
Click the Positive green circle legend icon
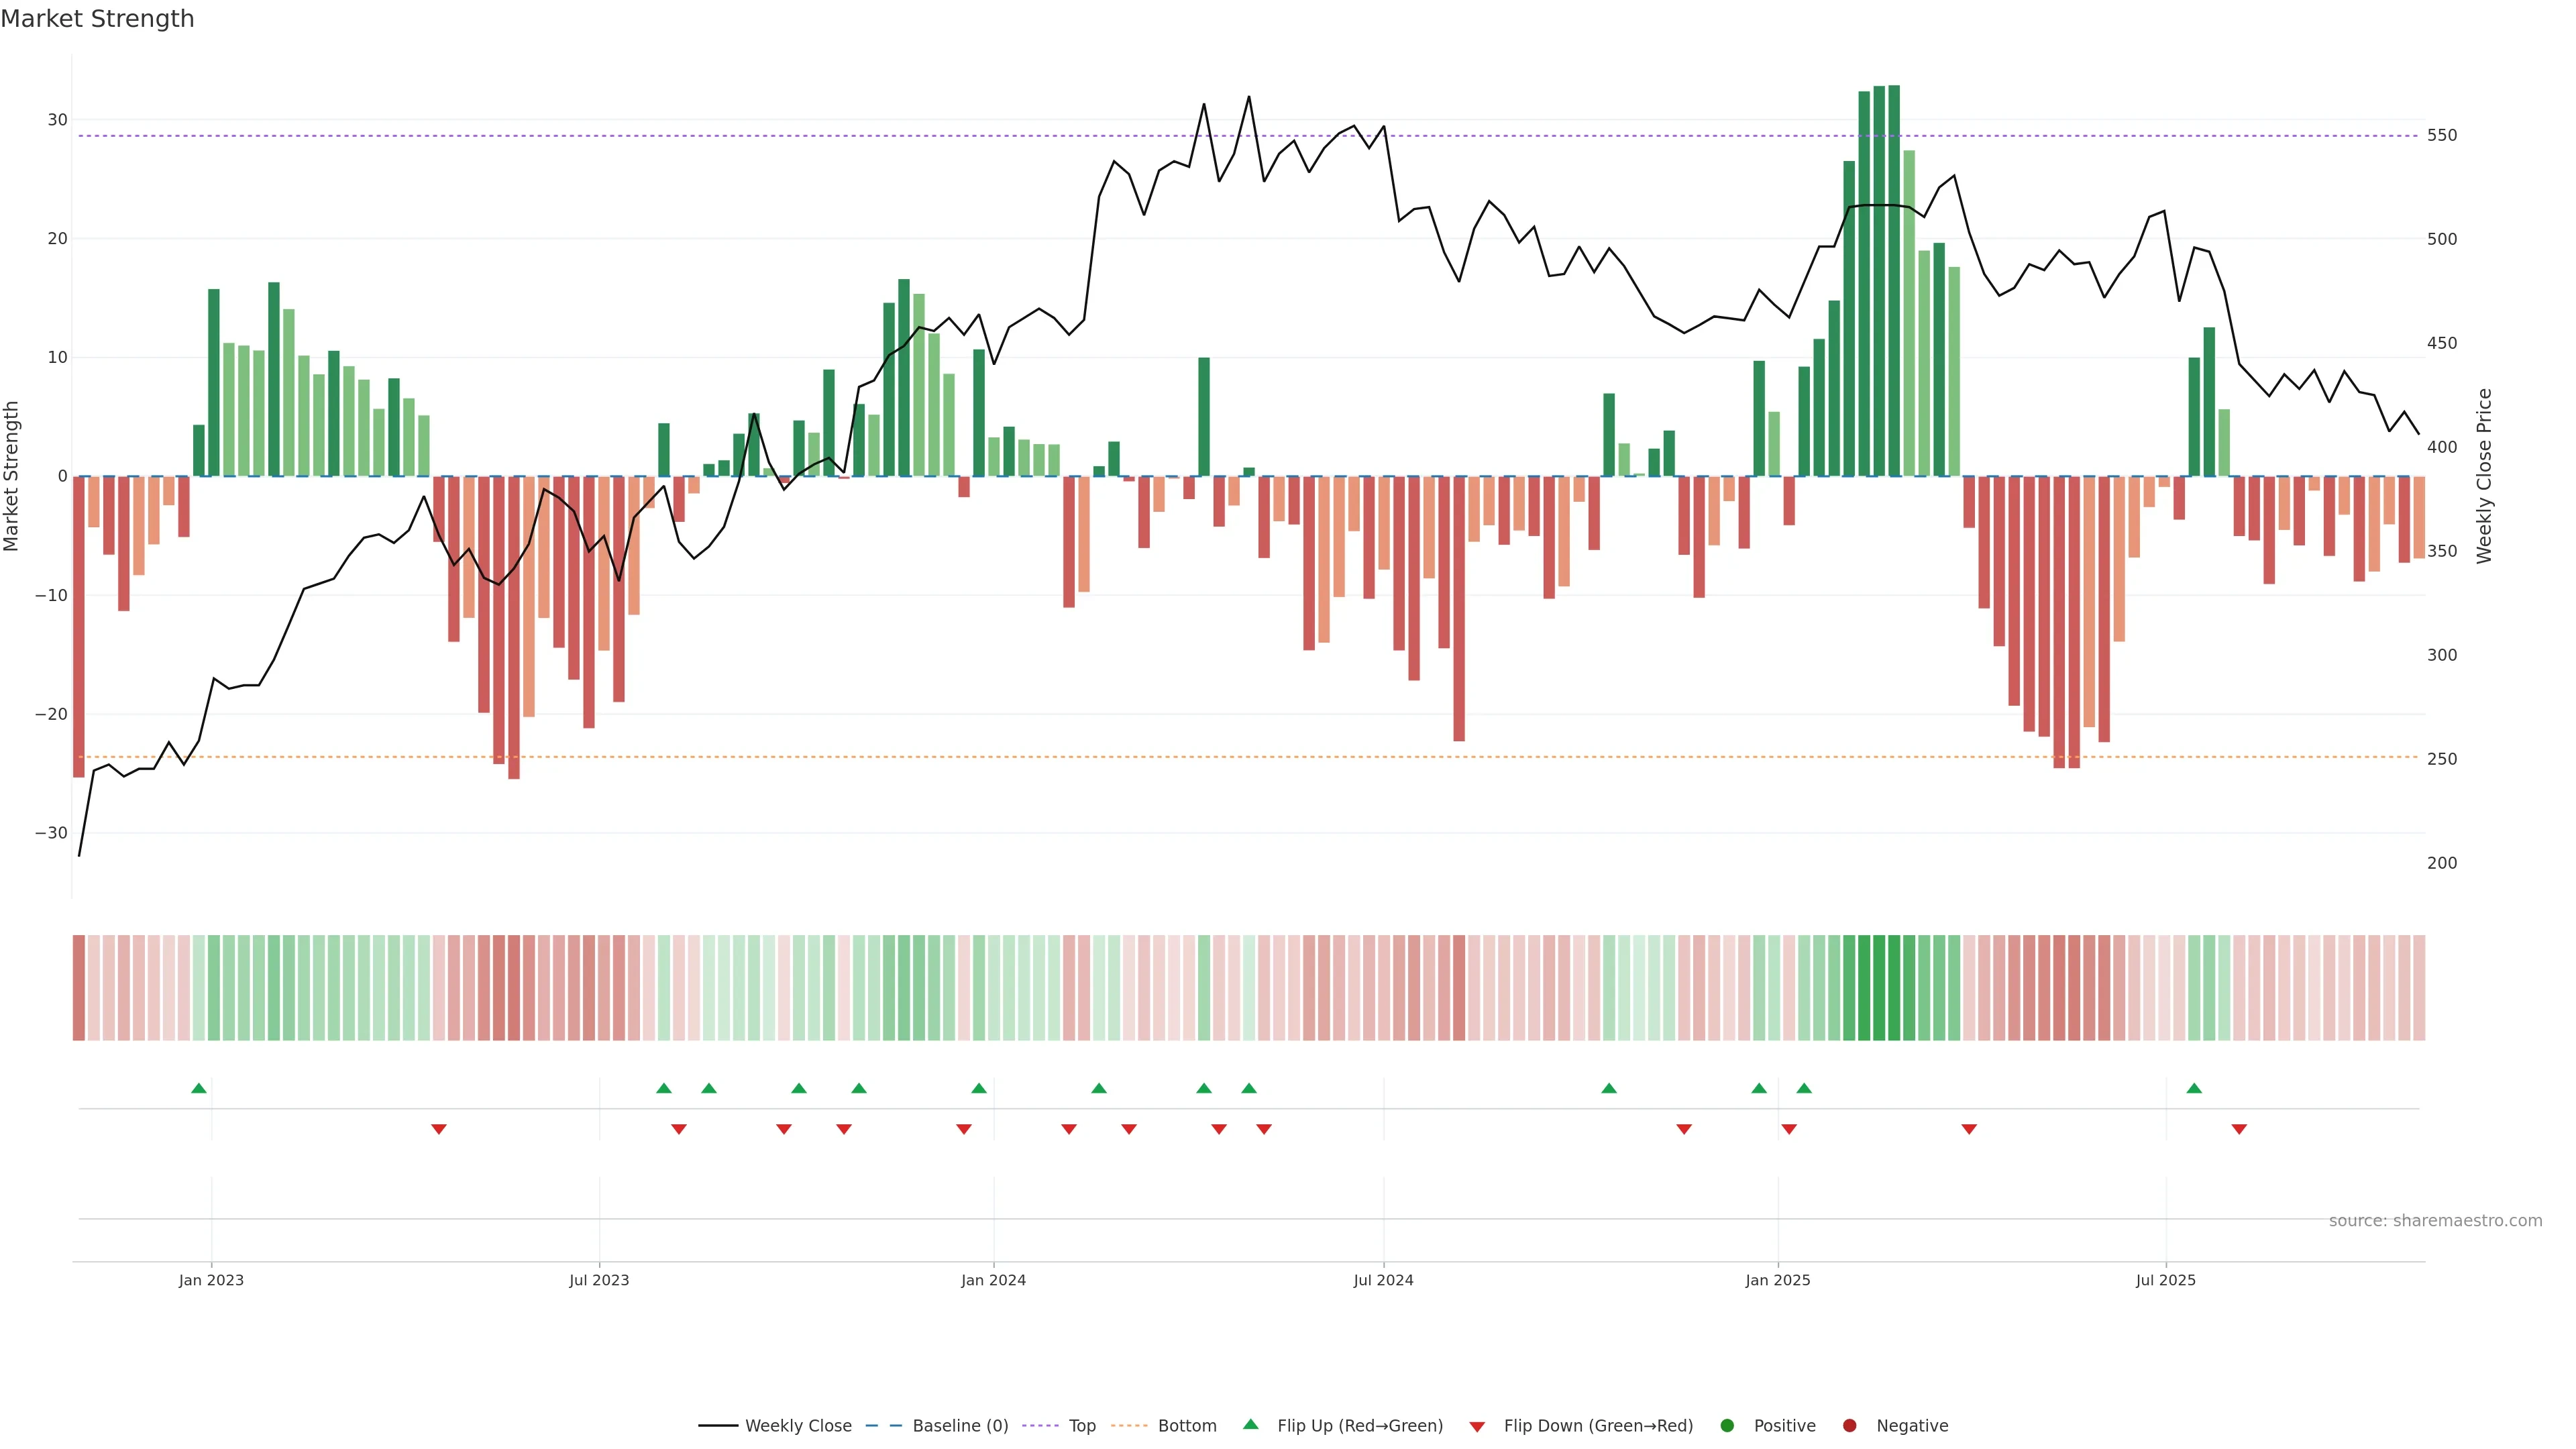[1727, 1425]
